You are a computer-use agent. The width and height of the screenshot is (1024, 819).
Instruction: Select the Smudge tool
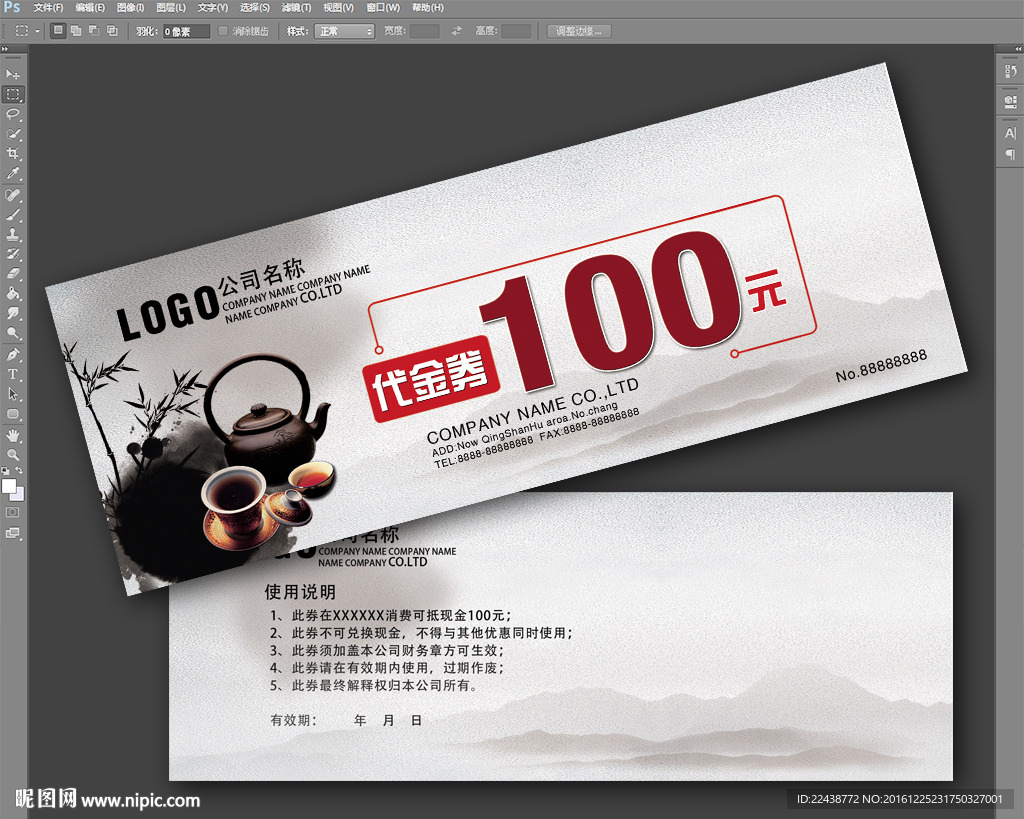coord(12,313)
